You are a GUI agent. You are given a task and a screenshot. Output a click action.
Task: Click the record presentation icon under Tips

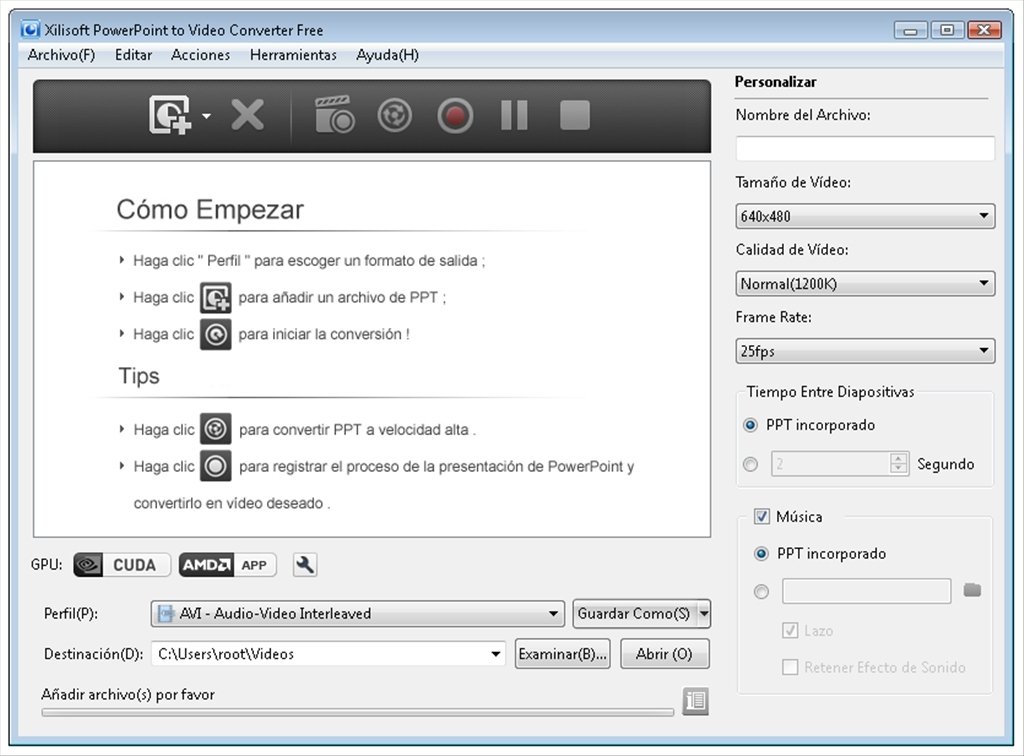pos(216,466)
